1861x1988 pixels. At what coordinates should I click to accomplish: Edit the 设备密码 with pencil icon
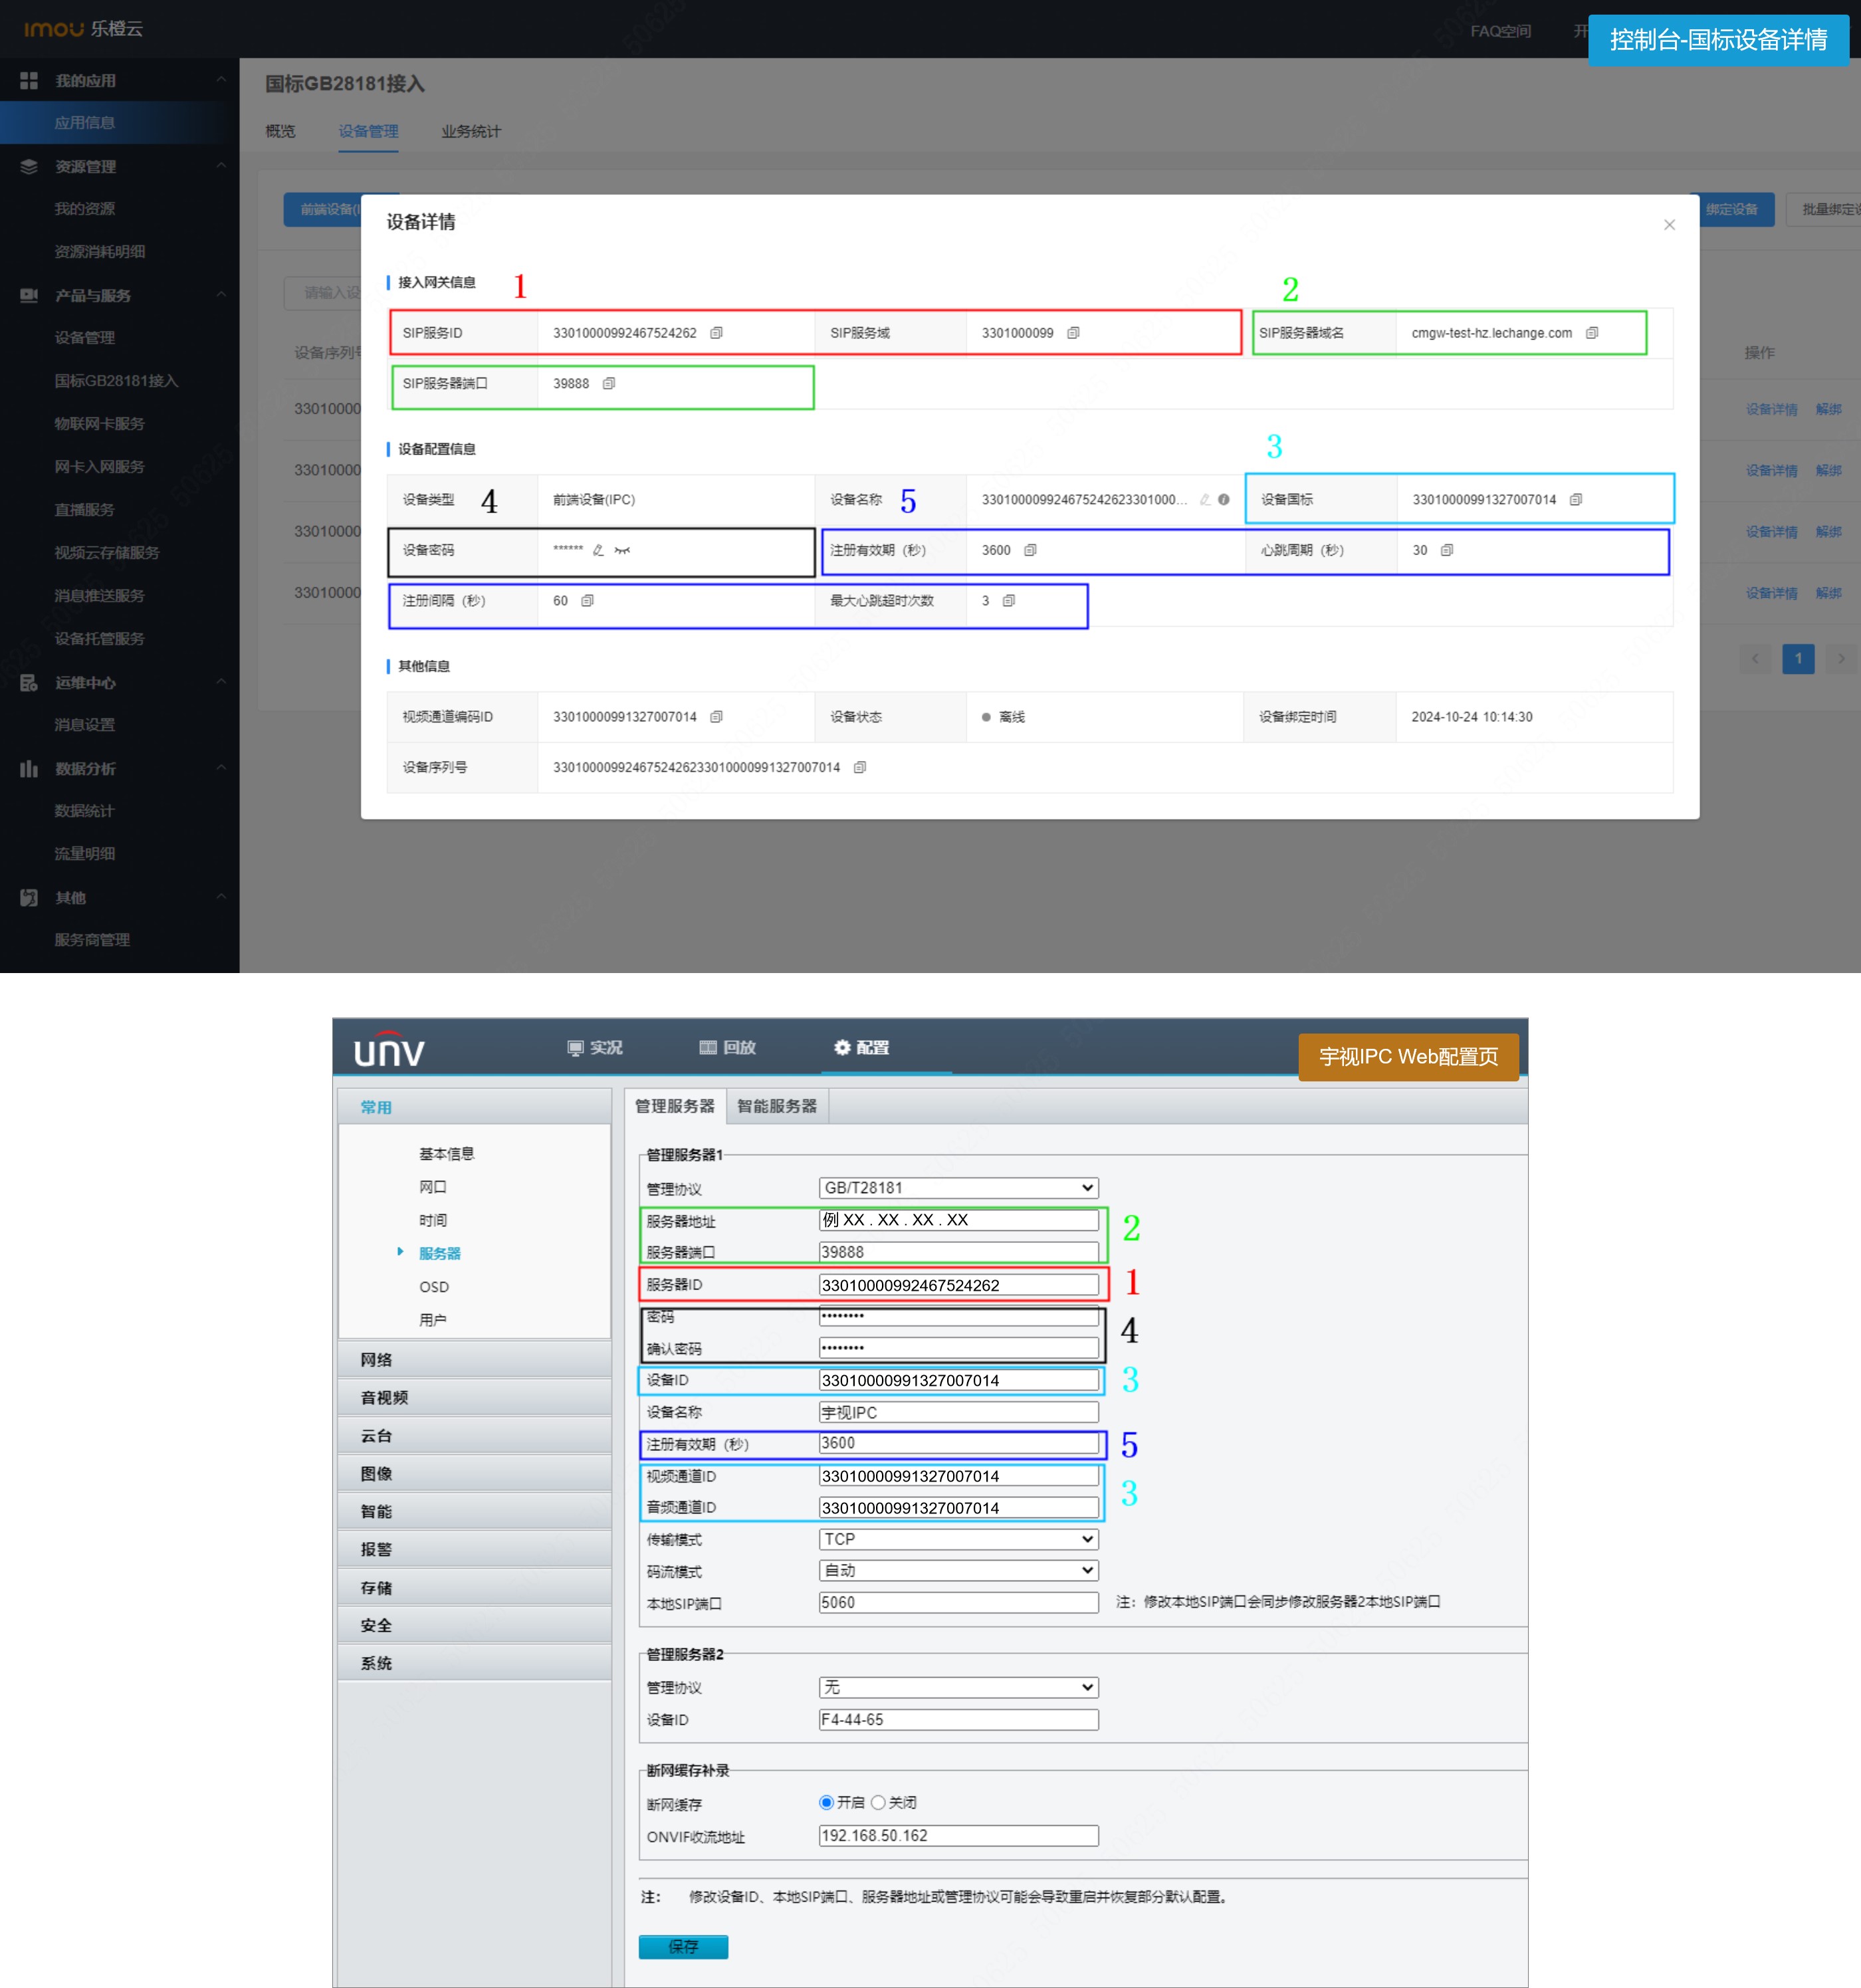598,550
